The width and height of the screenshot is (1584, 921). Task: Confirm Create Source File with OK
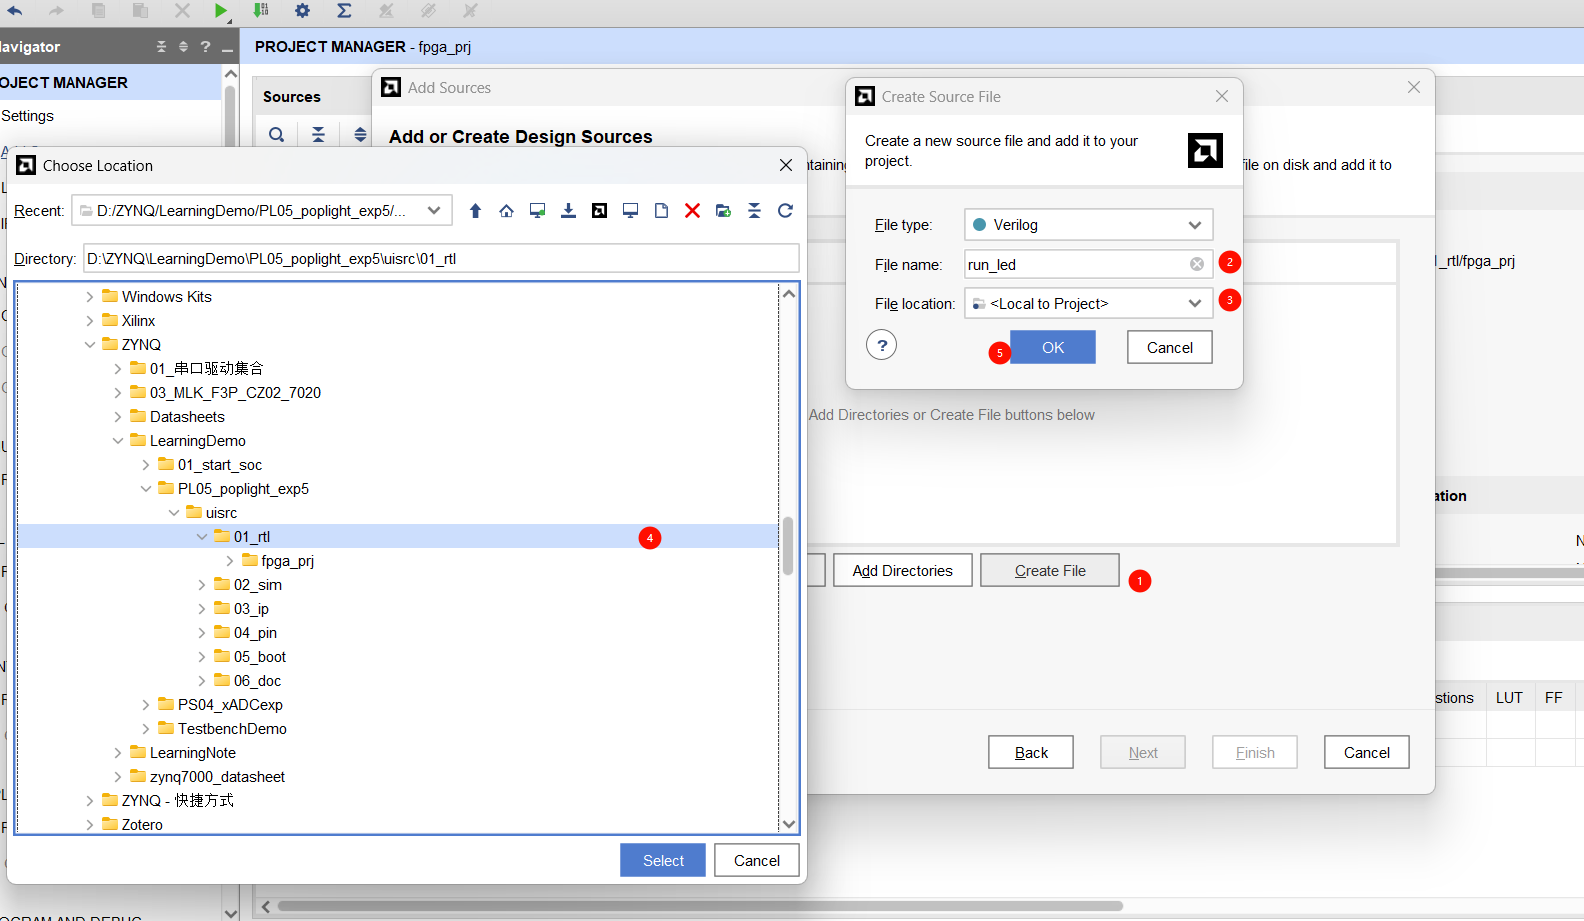[1052, 348]
